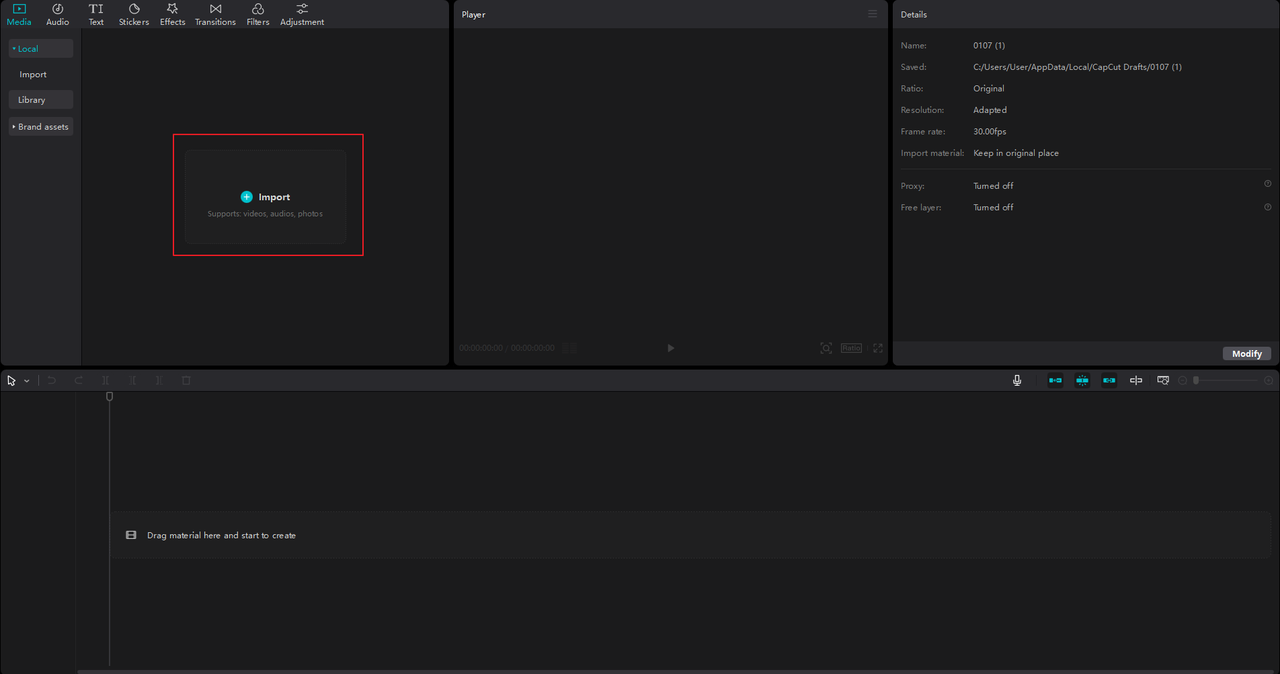This screenshot has height=674, width=1280.
Task: Open the Filters tab
Action: click(x=258, y=14)
